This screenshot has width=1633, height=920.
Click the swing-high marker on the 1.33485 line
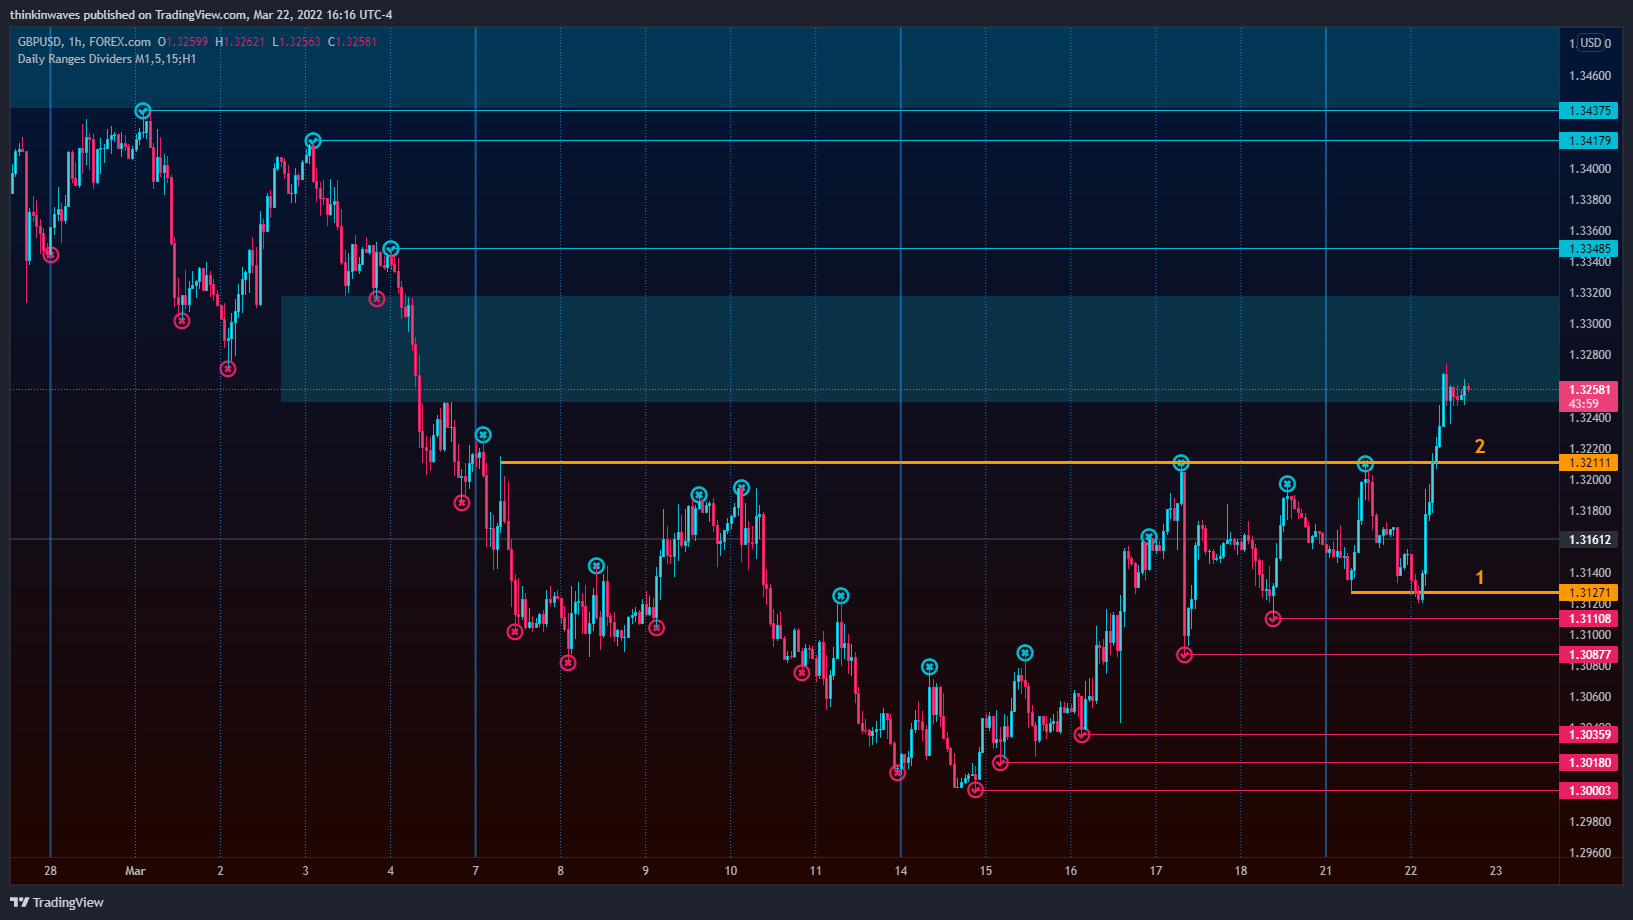[x=391, y=249]
